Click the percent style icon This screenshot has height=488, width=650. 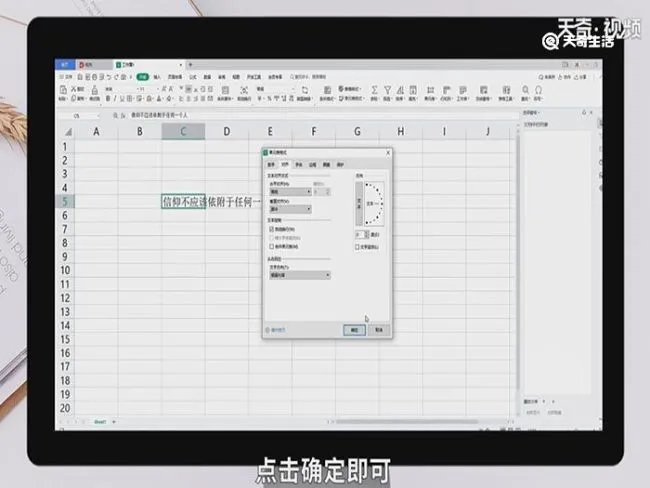coord(269,99)
